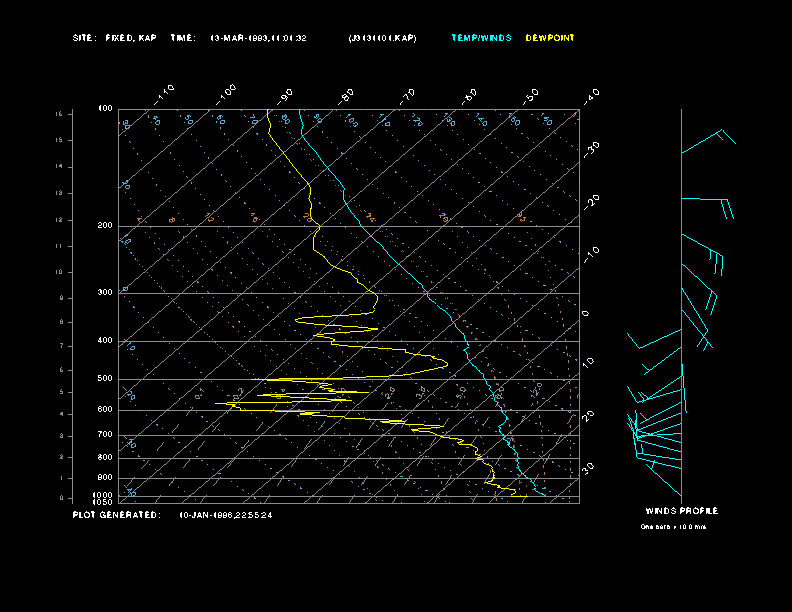Click the -20 temperature label on right edge

coord(592,201)
